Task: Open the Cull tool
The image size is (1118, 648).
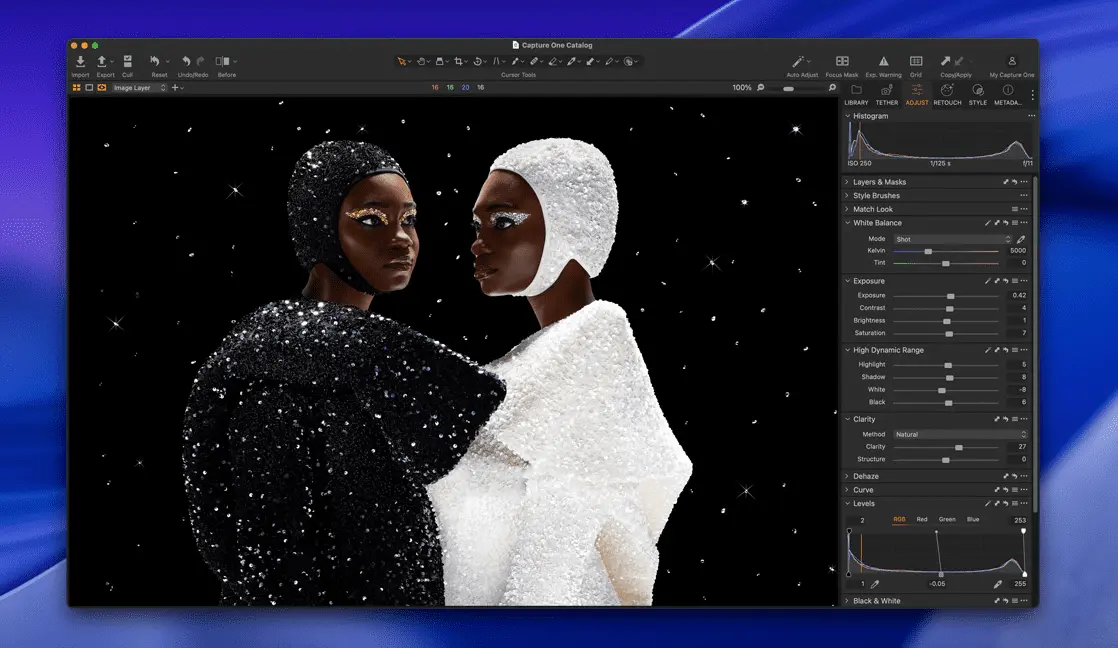Action: 127,62
